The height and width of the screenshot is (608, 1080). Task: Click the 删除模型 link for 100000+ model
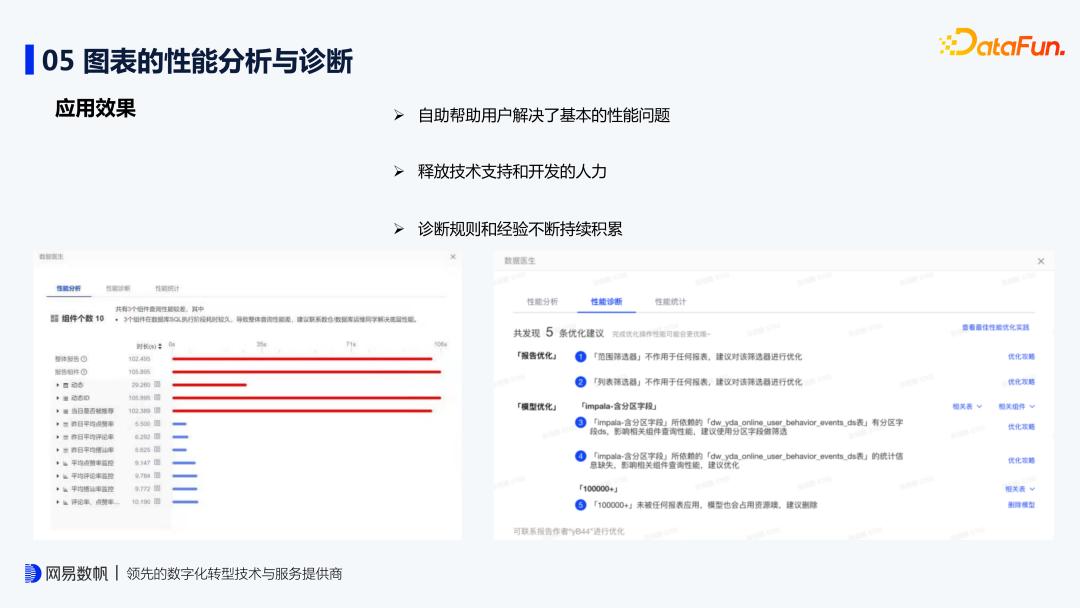[1023, 504]
